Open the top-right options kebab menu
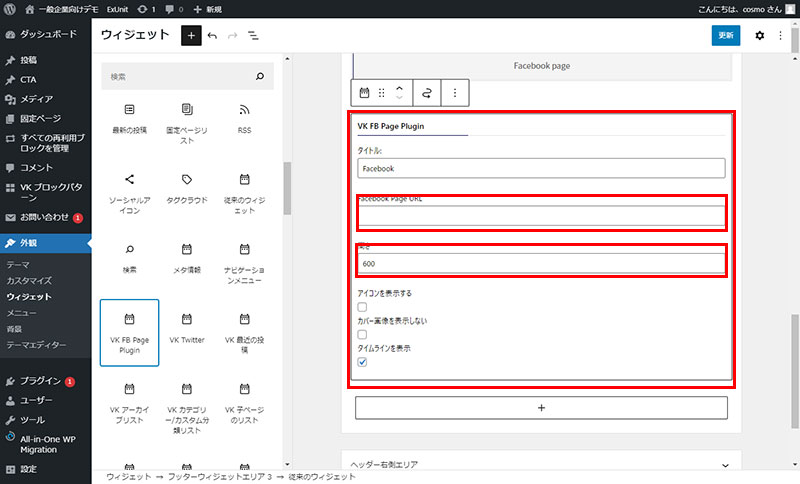 pos(780,35)
